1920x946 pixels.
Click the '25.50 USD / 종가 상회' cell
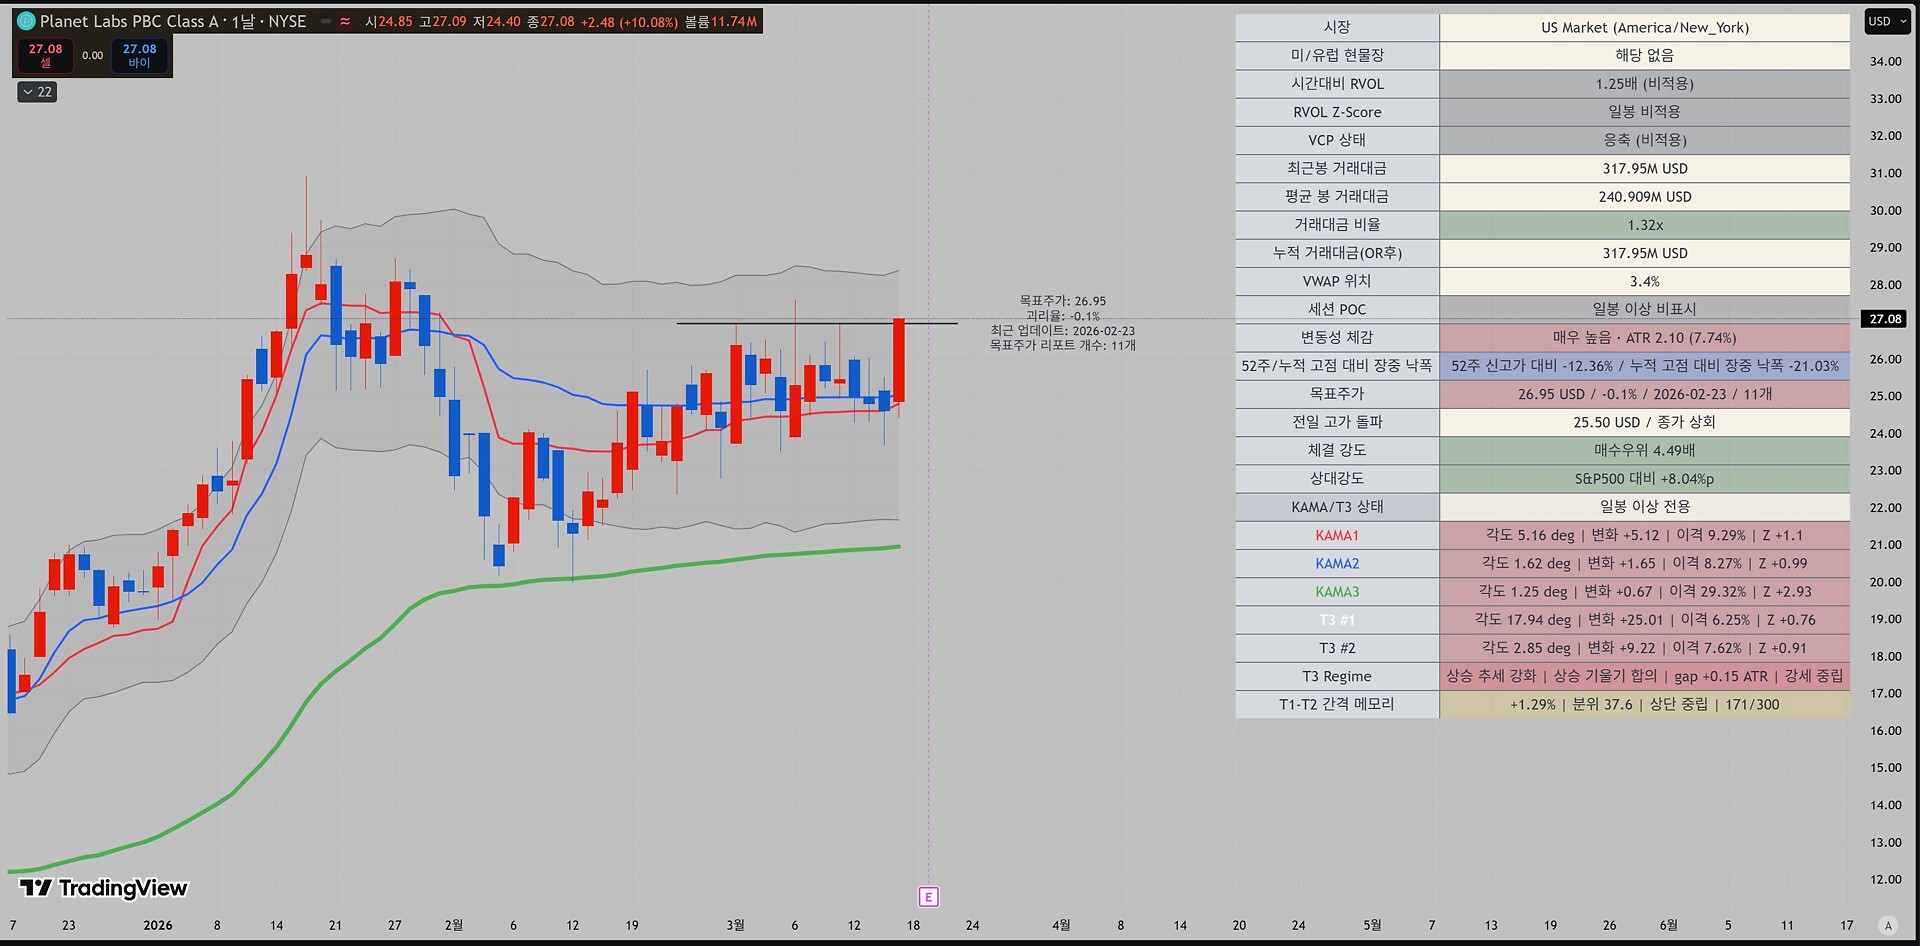pyautogui.click(x=1645, y=422)
